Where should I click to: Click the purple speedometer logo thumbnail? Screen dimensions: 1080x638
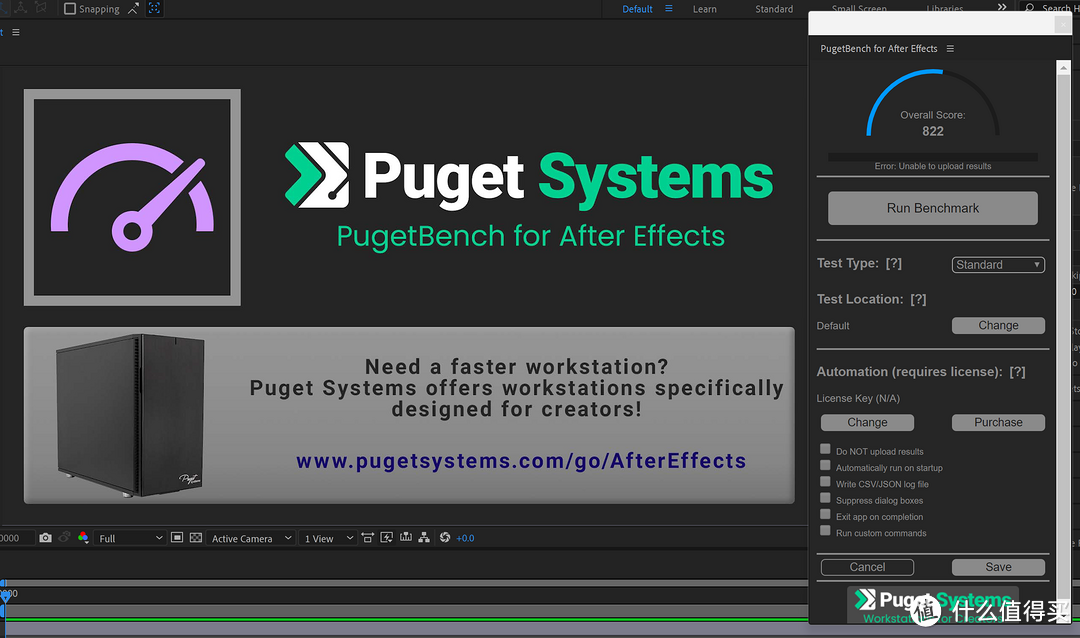[x=132, y=197]
